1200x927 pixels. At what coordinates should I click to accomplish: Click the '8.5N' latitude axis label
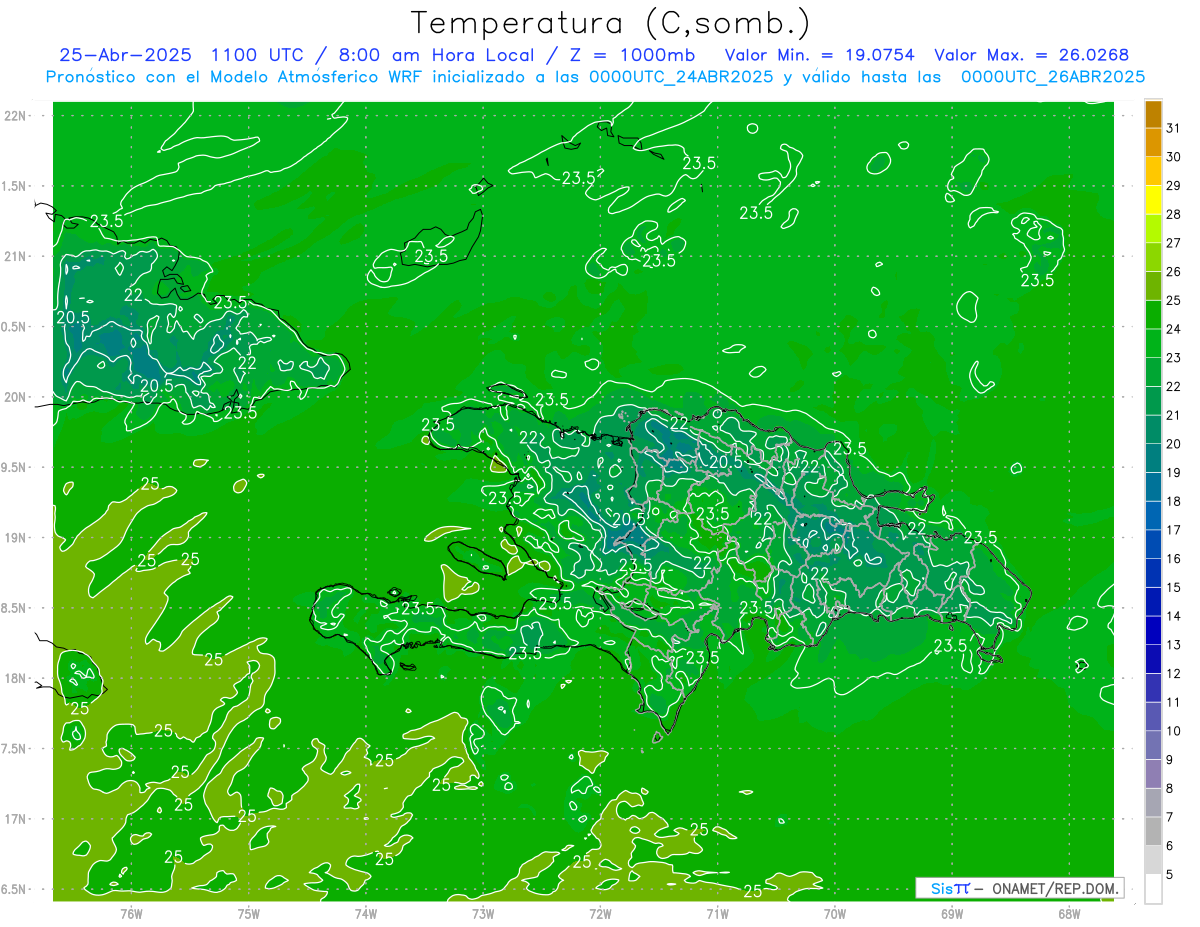(x=15, y=608)
